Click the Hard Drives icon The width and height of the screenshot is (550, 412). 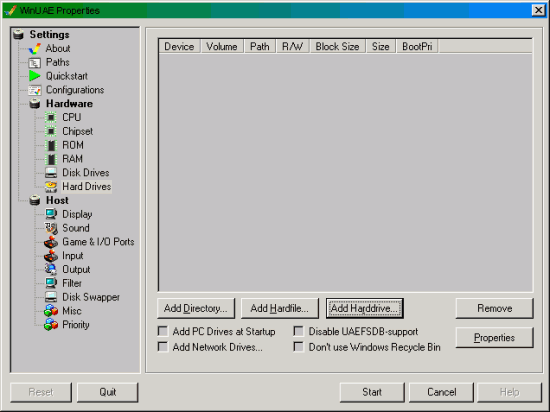click(x=51, y=187)
